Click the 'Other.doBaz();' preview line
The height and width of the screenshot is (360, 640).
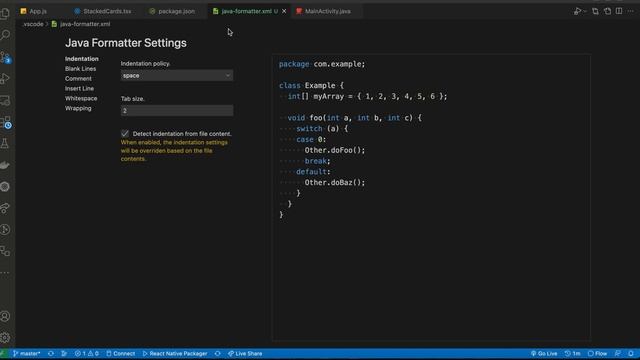coord(335,182)
